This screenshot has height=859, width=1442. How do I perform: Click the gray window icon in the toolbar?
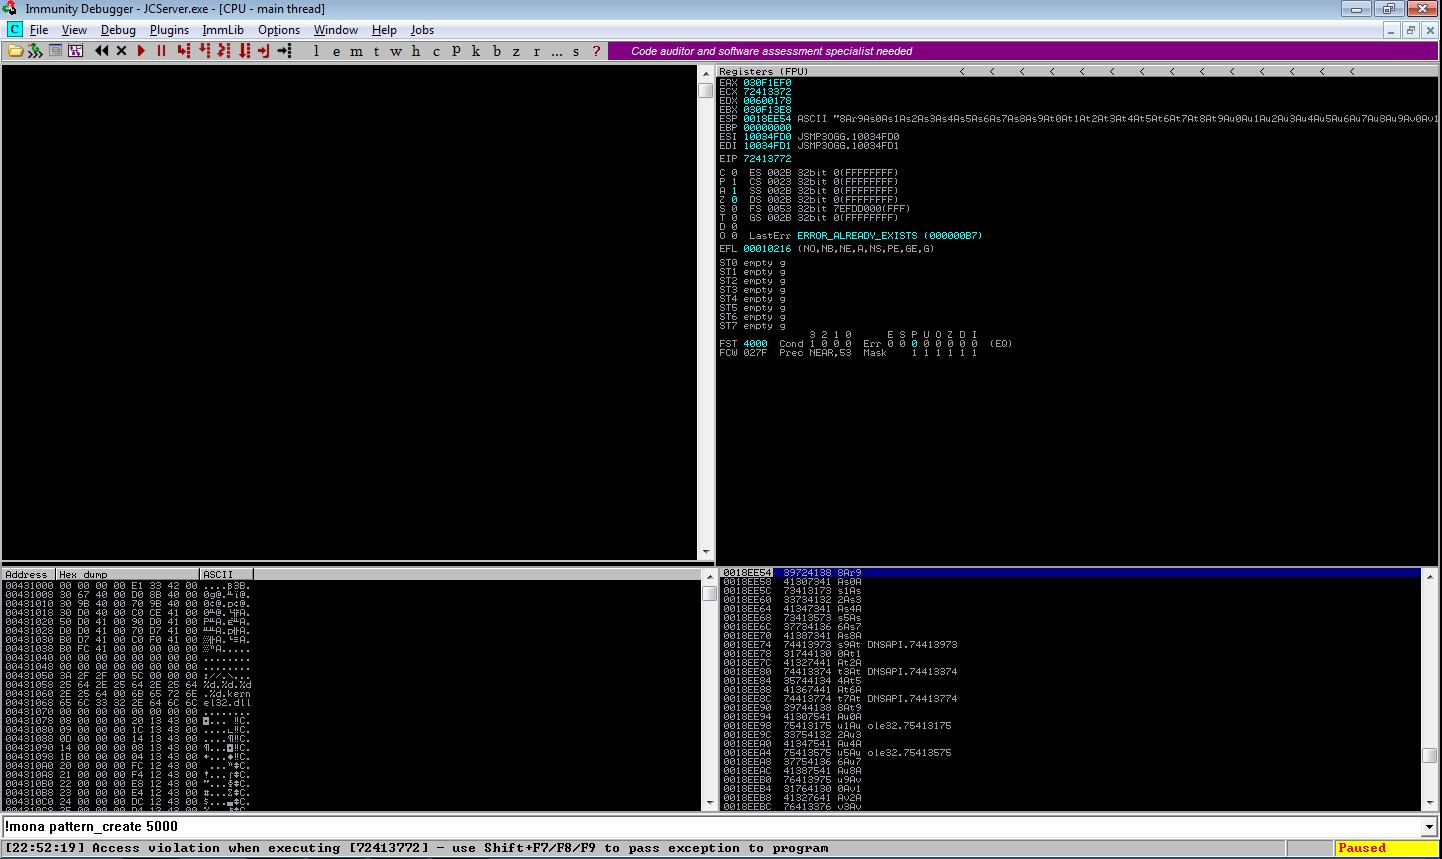click(x=56, y=51)
